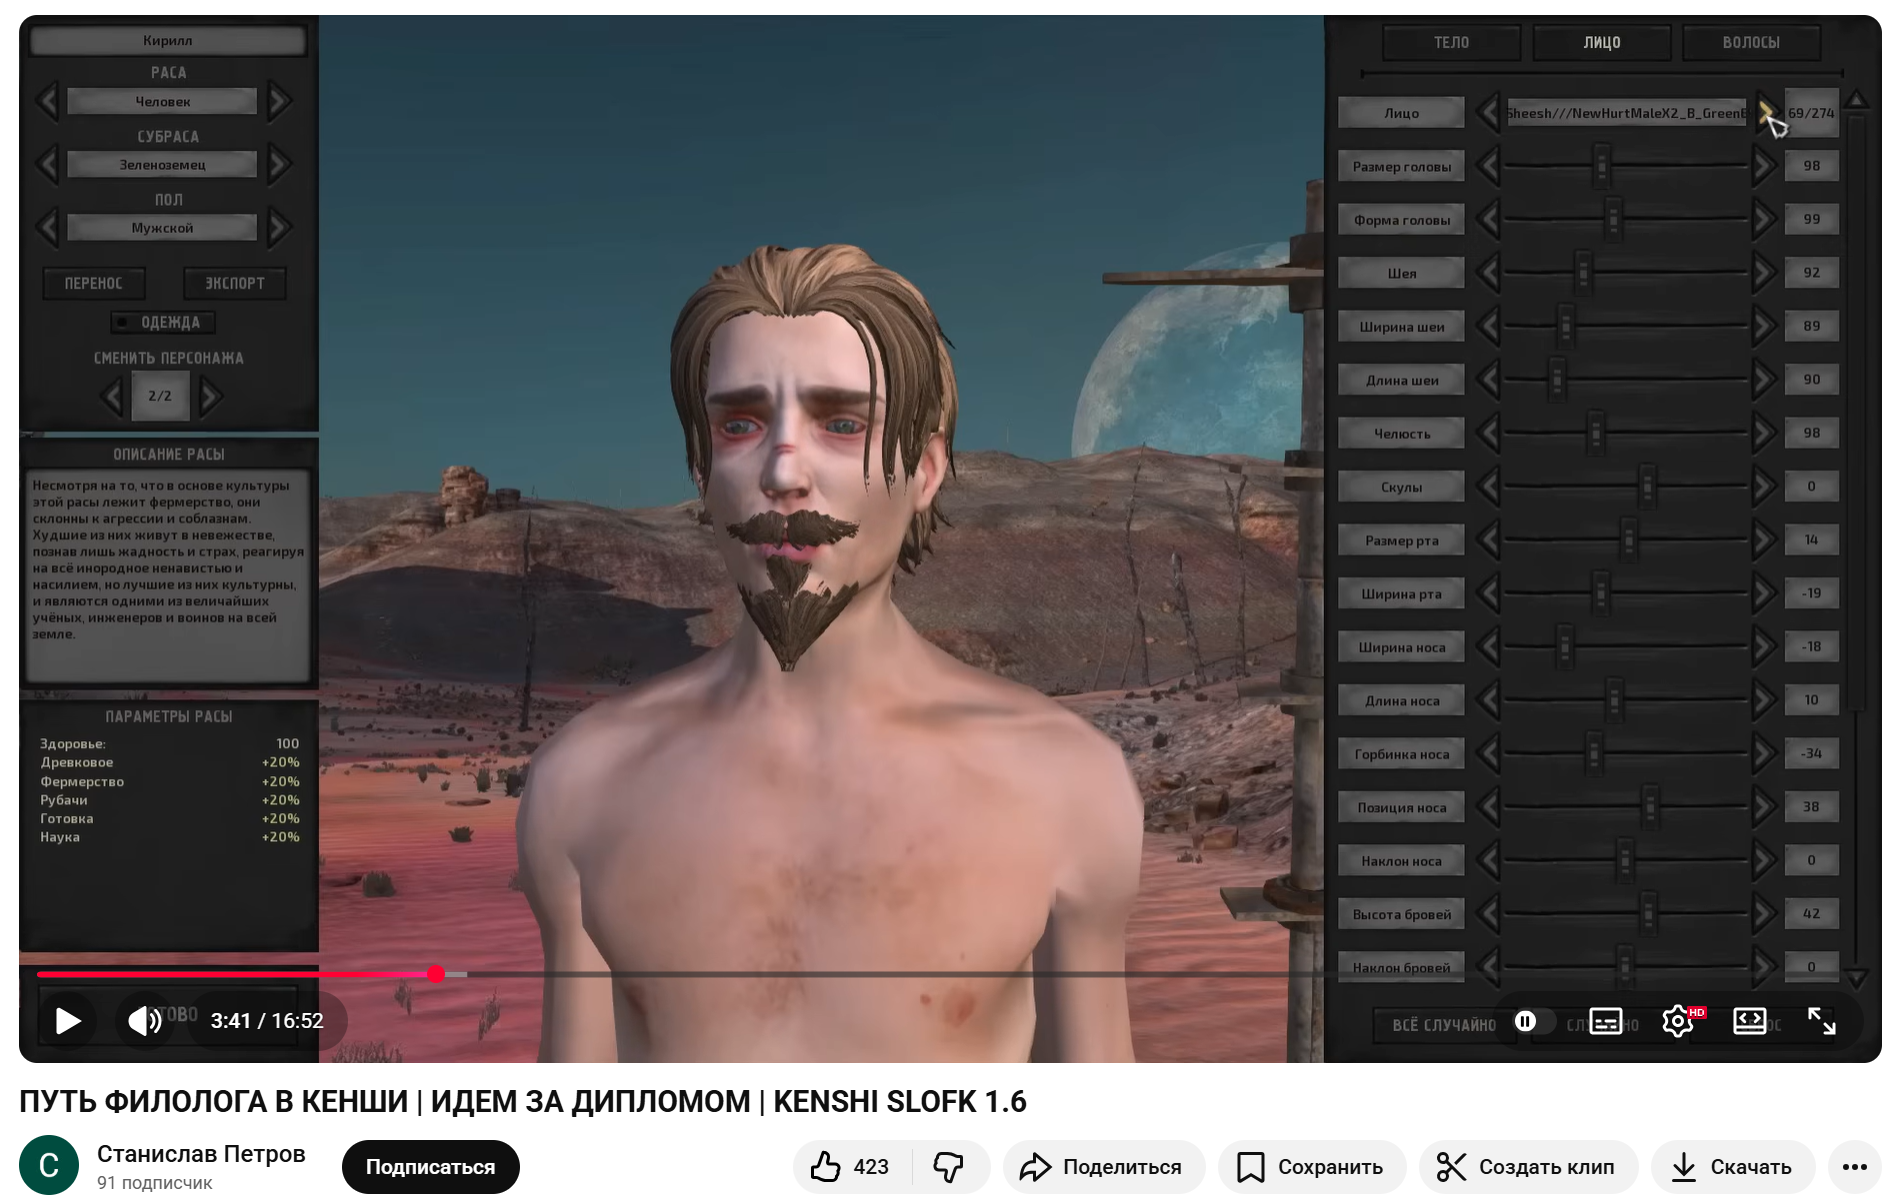Pick next face preset with right arrow
Image resolution: width=1891 pixels, height=1201 pixels.
point(1765,113)
